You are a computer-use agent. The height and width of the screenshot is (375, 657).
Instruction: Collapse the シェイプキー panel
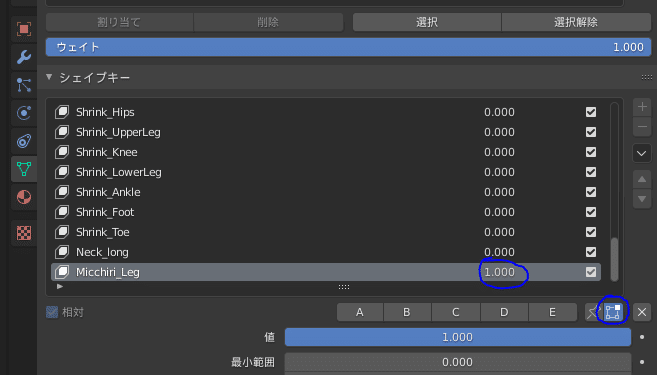tap(49, 77)
